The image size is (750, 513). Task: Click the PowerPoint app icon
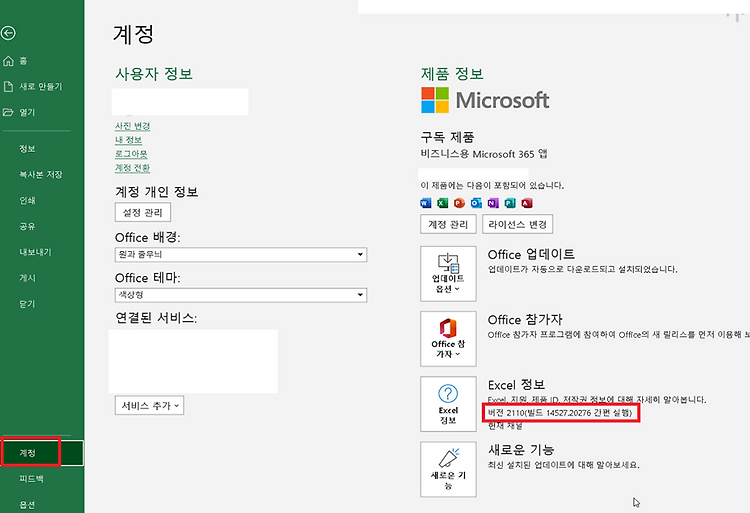(459, 203)
